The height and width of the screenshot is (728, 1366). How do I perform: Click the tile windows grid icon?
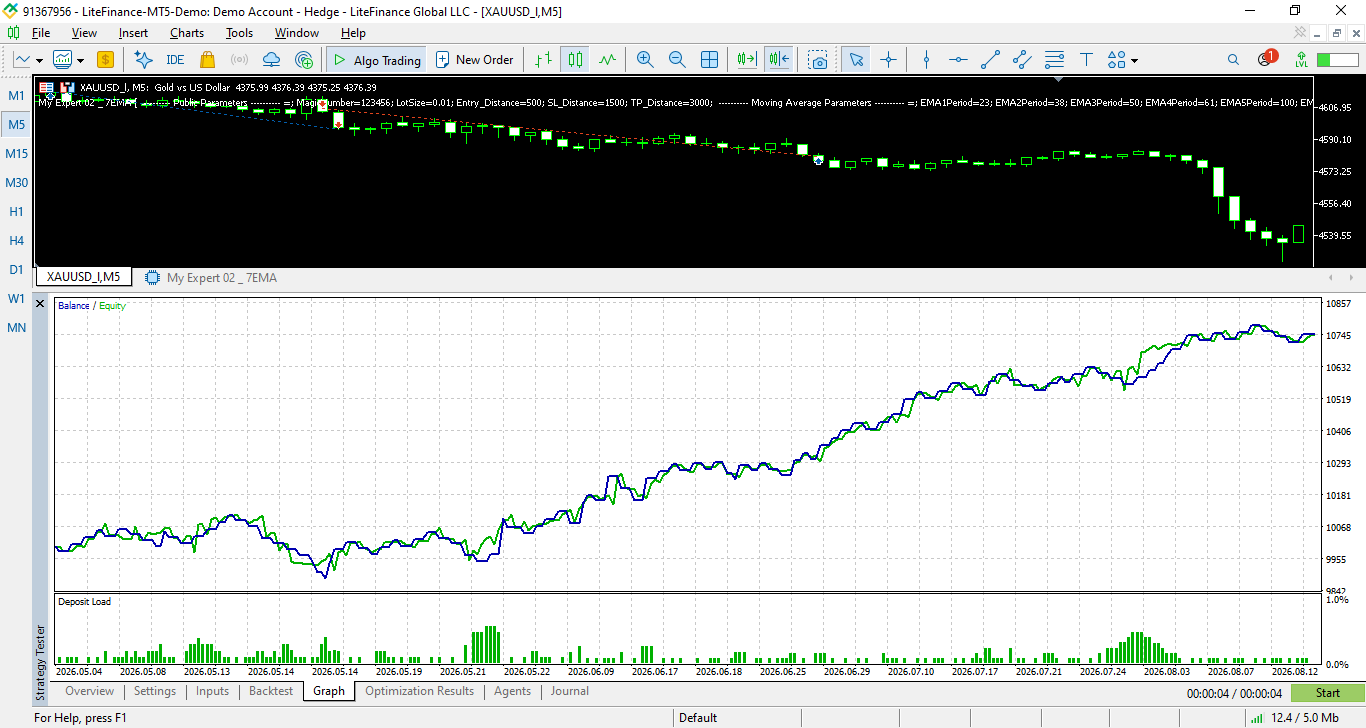[709, 60]
